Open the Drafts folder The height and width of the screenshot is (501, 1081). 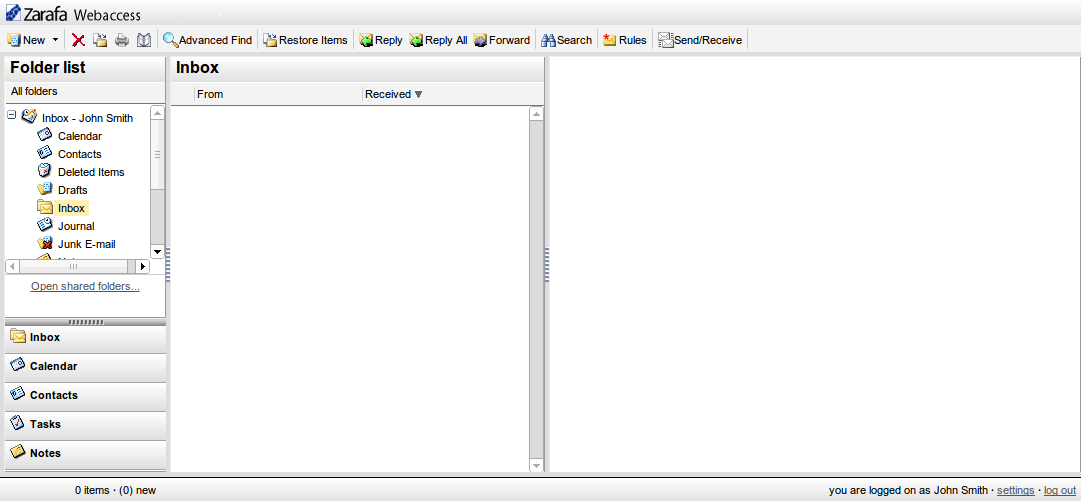[x=72, y=190]
